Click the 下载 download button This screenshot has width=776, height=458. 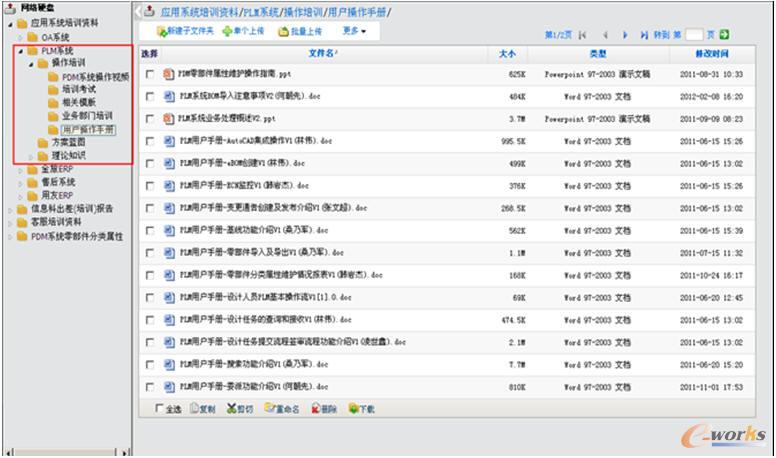click(x=362, y=408)
